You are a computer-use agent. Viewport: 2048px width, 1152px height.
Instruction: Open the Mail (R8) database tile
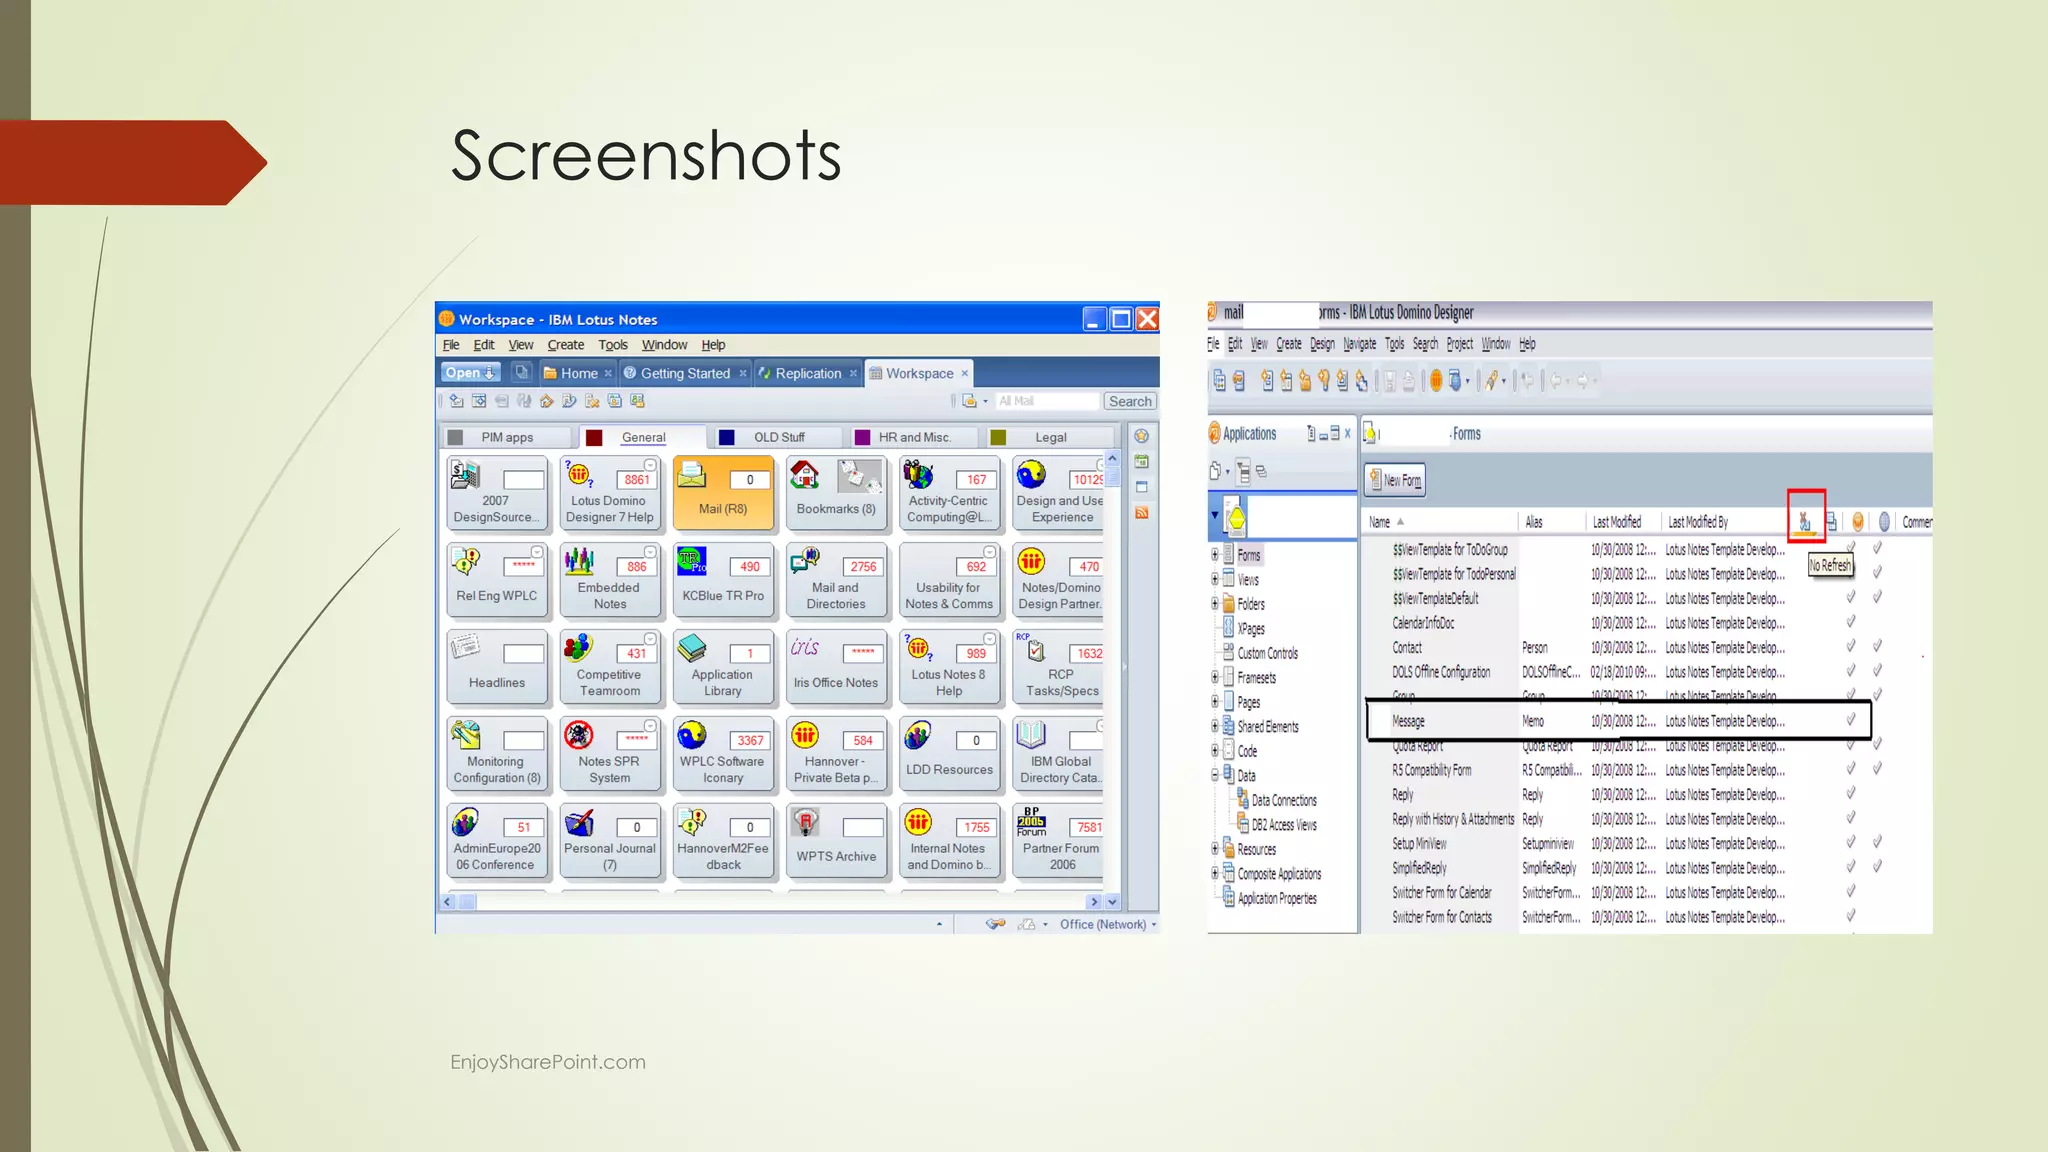click(x=723, y=492)
